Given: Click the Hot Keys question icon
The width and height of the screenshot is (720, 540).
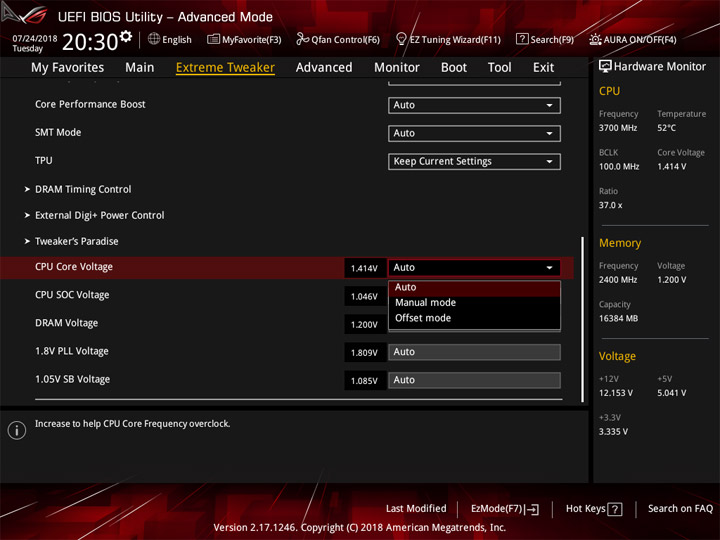Looking at the screenshot, I should 615,509.
